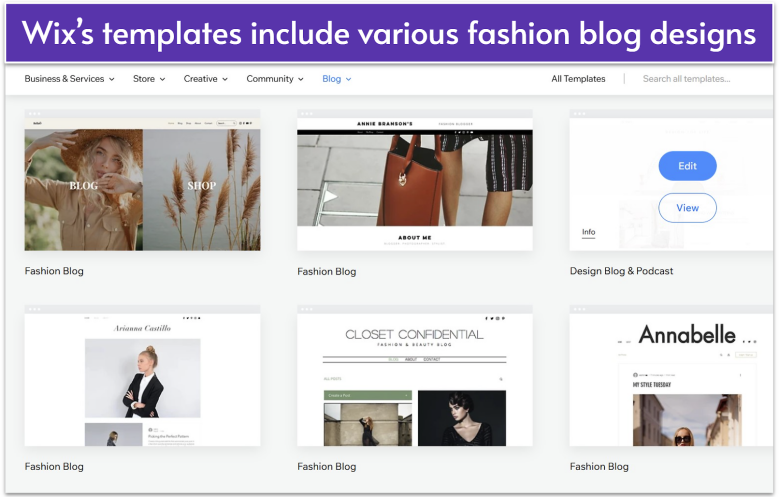Click Fashion Blog label under Closet Confidential
The height and width of the screenshot is (497, 780).
pos(327,467)
